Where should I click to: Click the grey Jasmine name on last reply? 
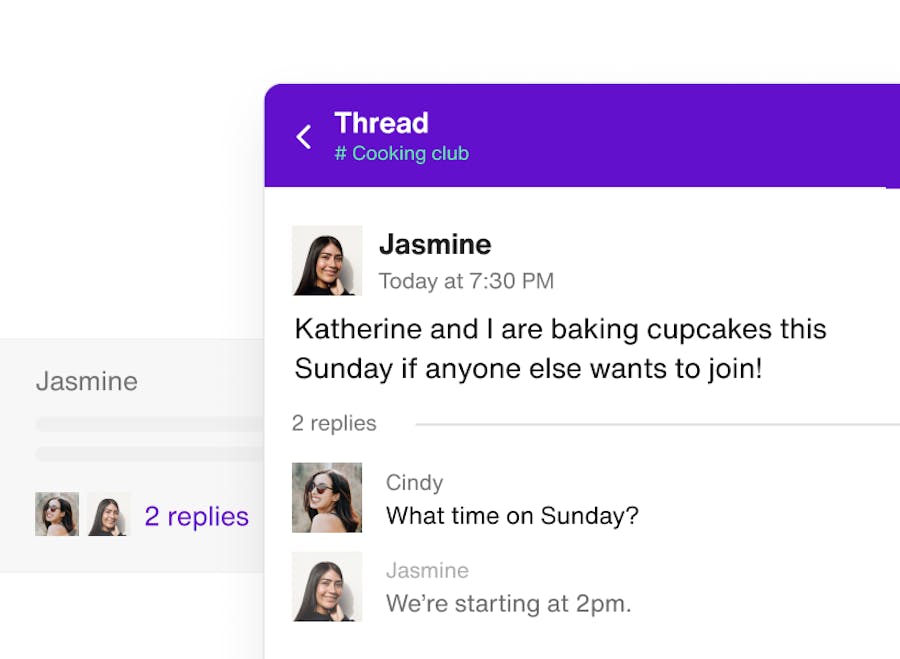click(x=427, y=571)
